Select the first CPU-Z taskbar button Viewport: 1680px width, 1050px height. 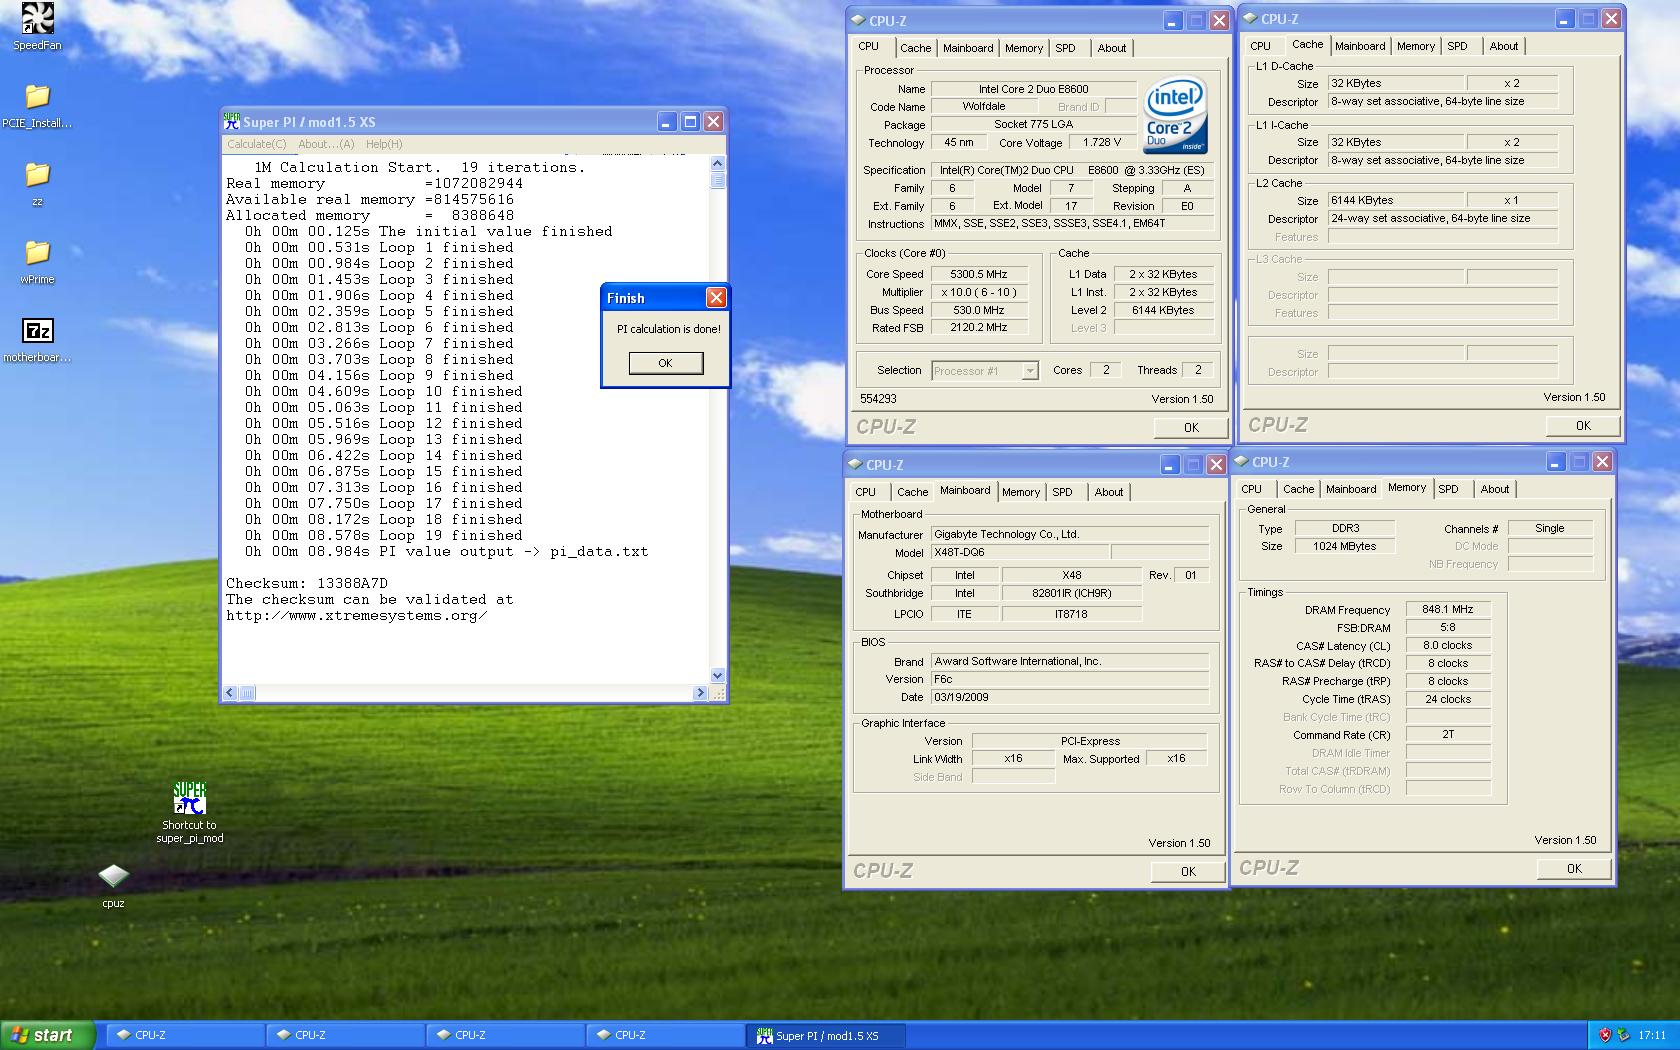coord(186,1035)
